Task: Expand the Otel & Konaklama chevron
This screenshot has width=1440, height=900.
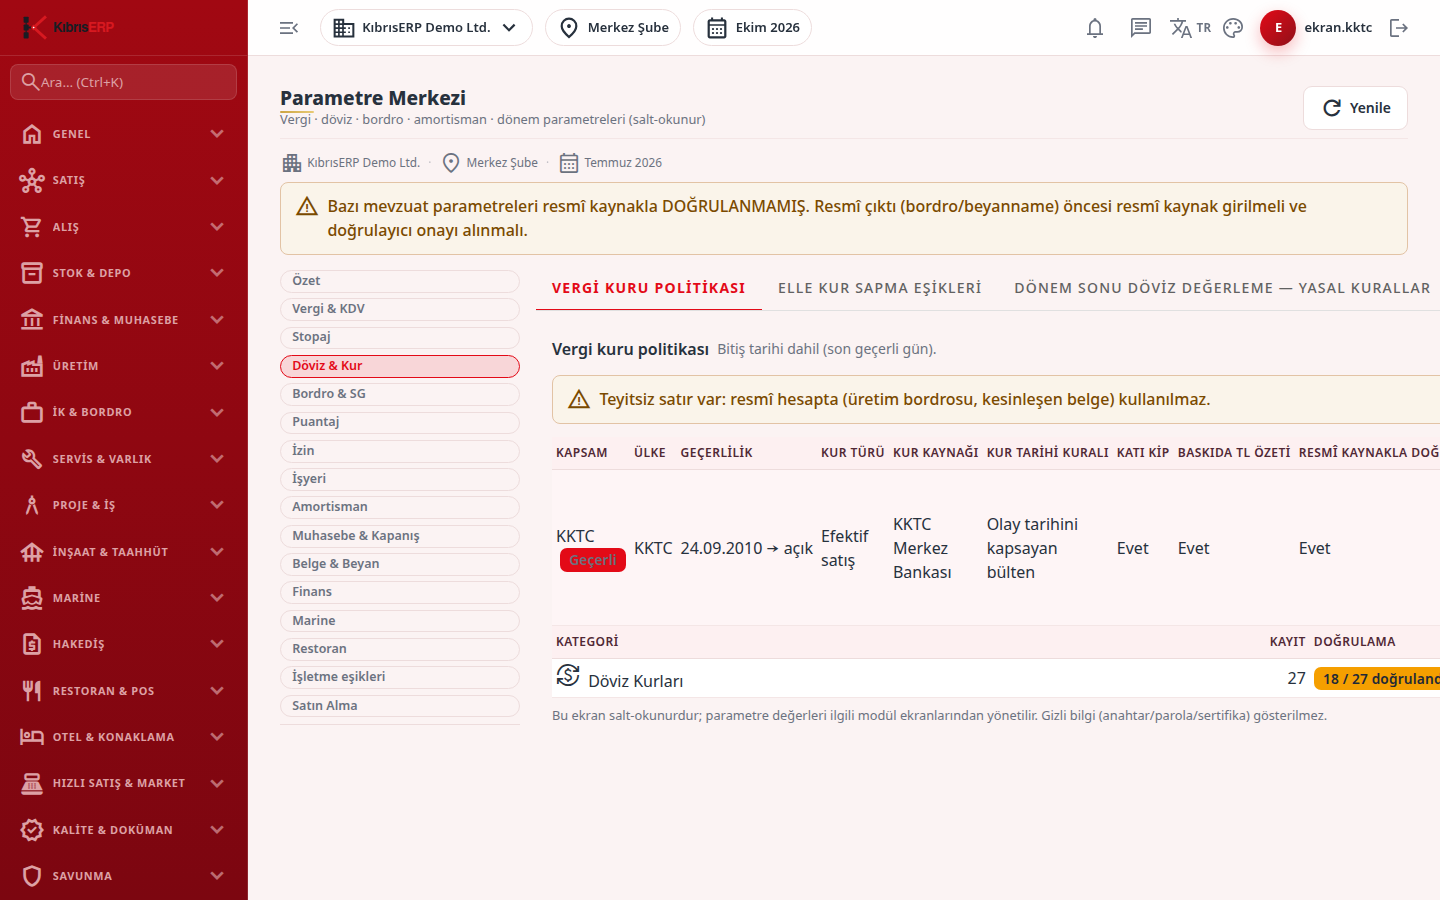Action: click(217, 737)
